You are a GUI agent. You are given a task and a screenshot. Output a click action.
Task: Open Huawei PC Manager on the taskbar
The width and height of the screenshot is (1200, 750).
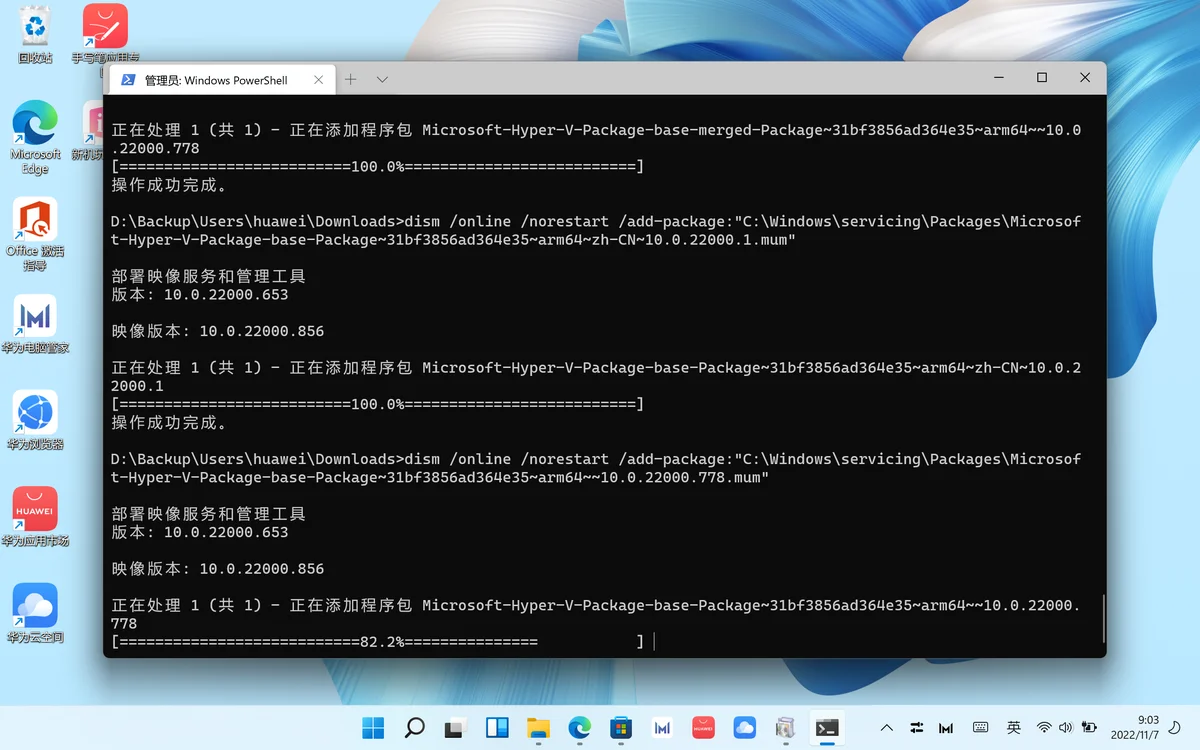(662, 728)
